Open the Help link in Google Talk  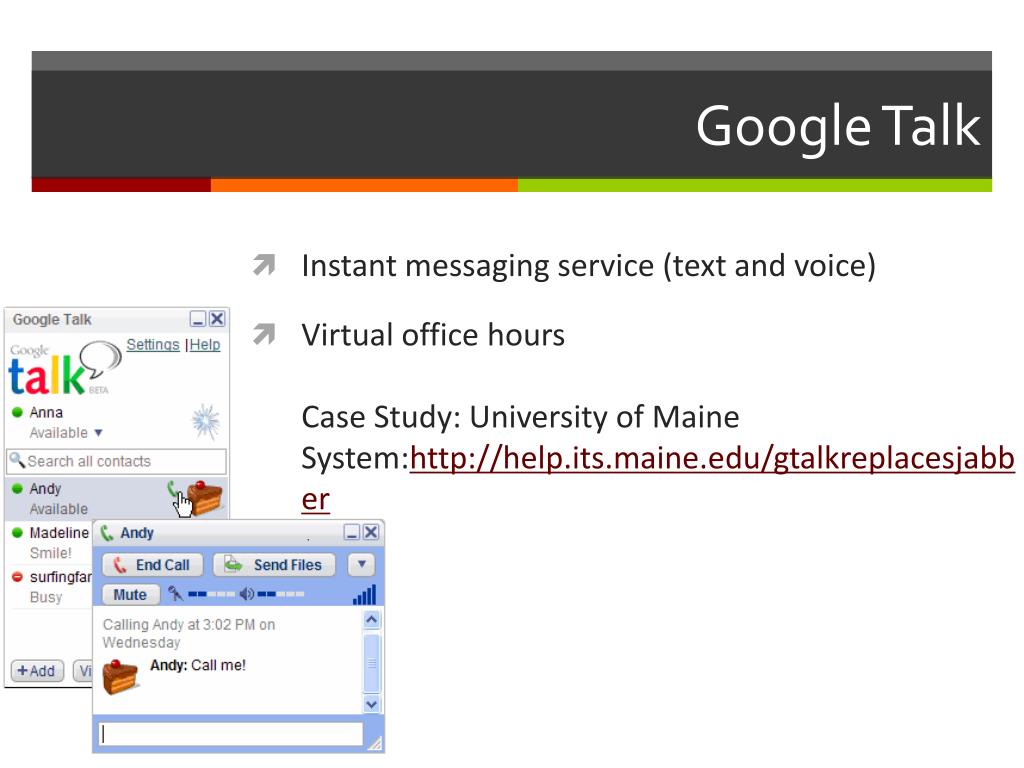click(205, 345)
